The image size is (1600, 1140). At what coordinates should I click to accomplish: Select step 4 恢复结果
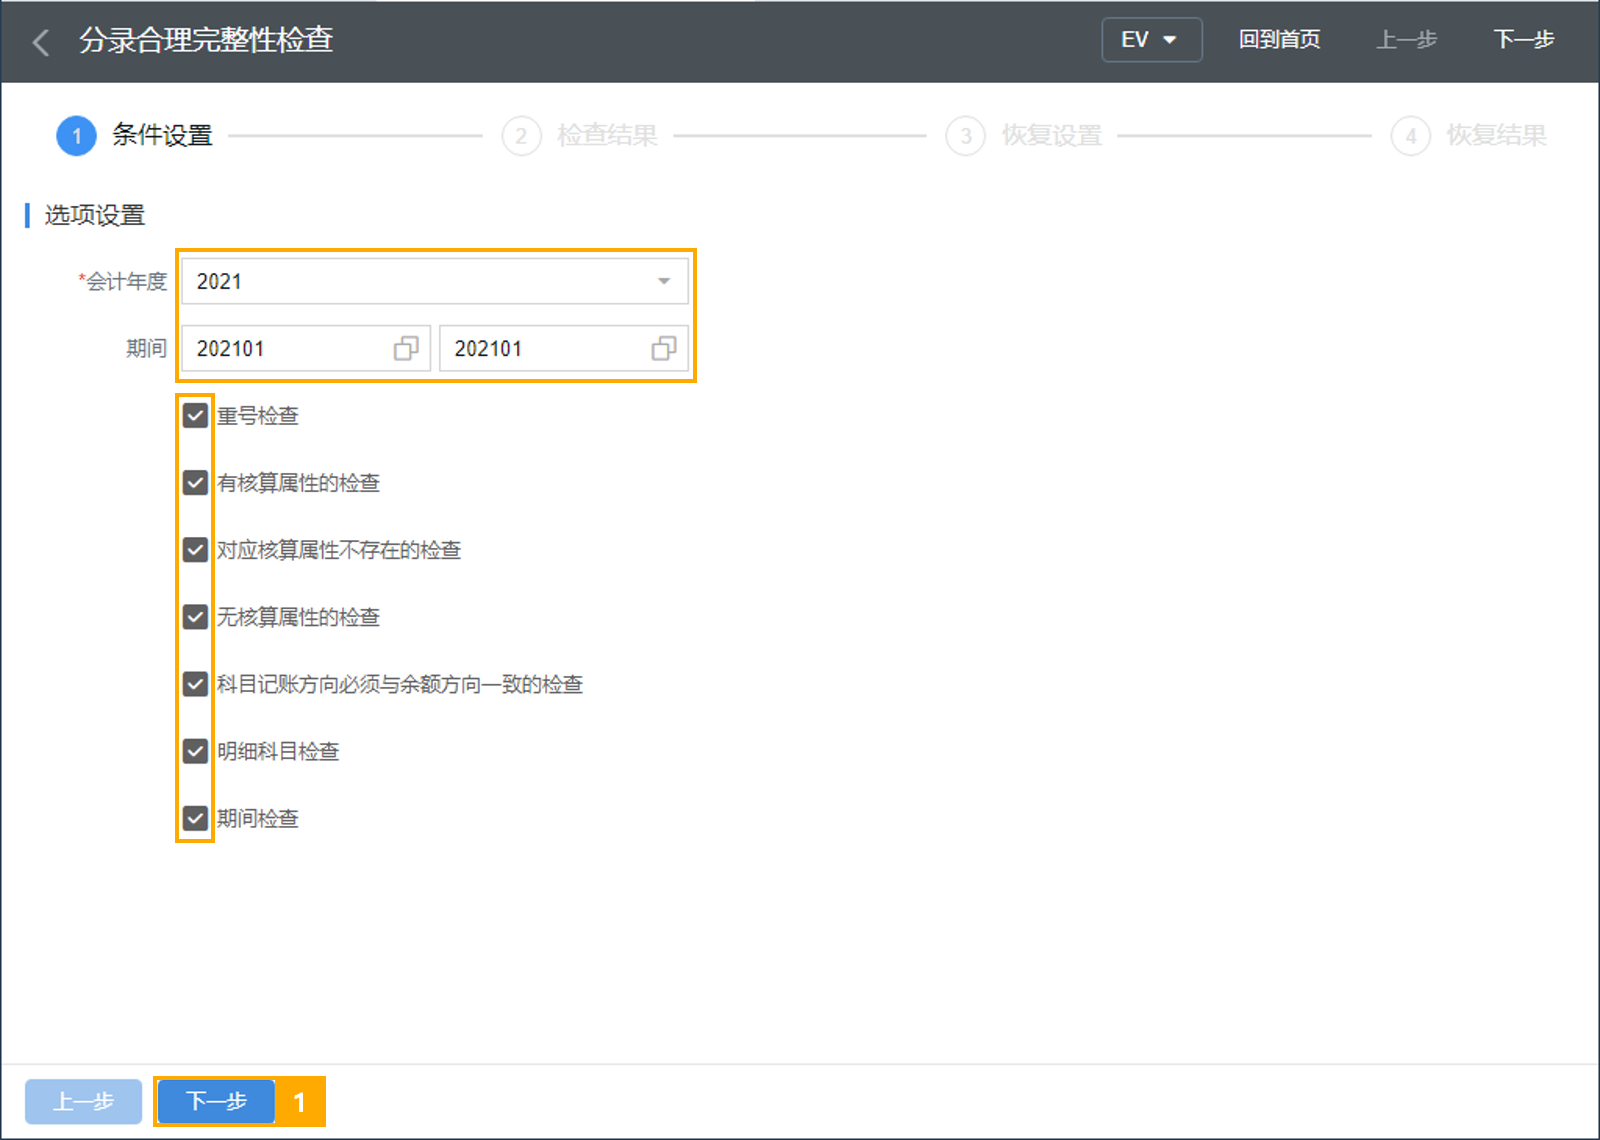pos(1468,135)
